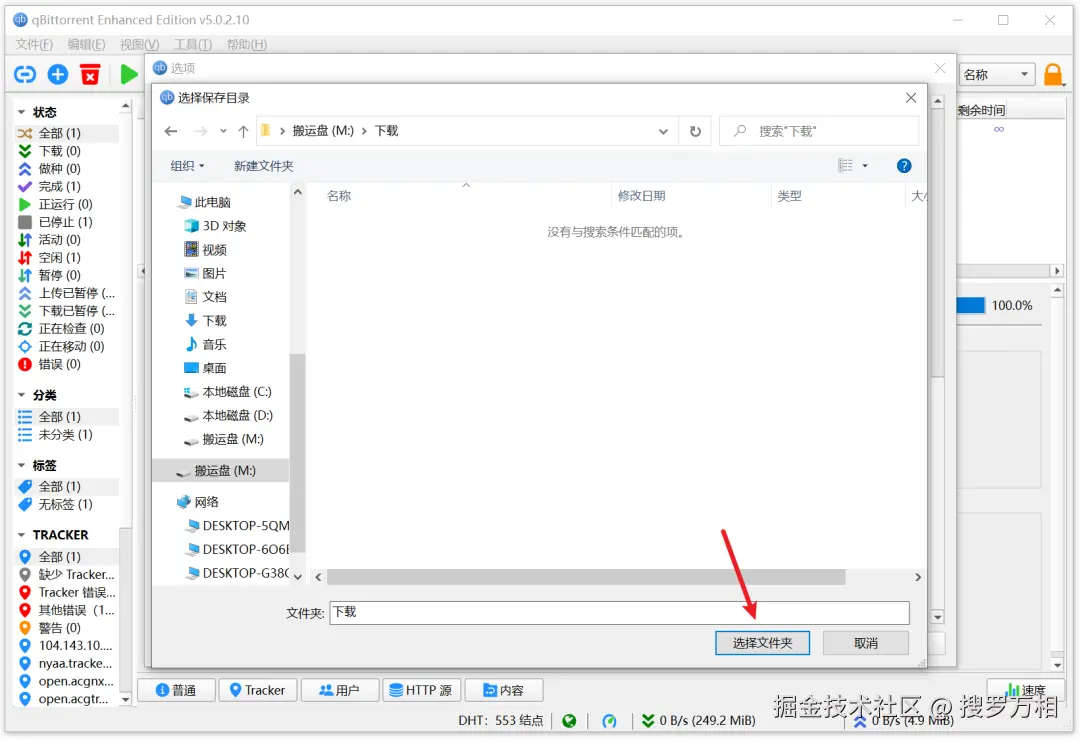Viewport: 1080px width, 742px height.
Task: Open view options dropdown arrow
Action: pos(865,166)
